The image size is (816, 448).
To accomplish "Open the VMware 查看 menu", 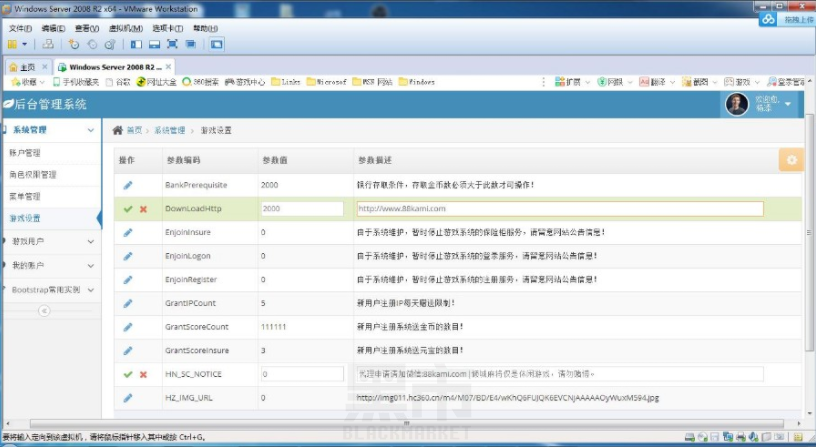I will [86, 28].
